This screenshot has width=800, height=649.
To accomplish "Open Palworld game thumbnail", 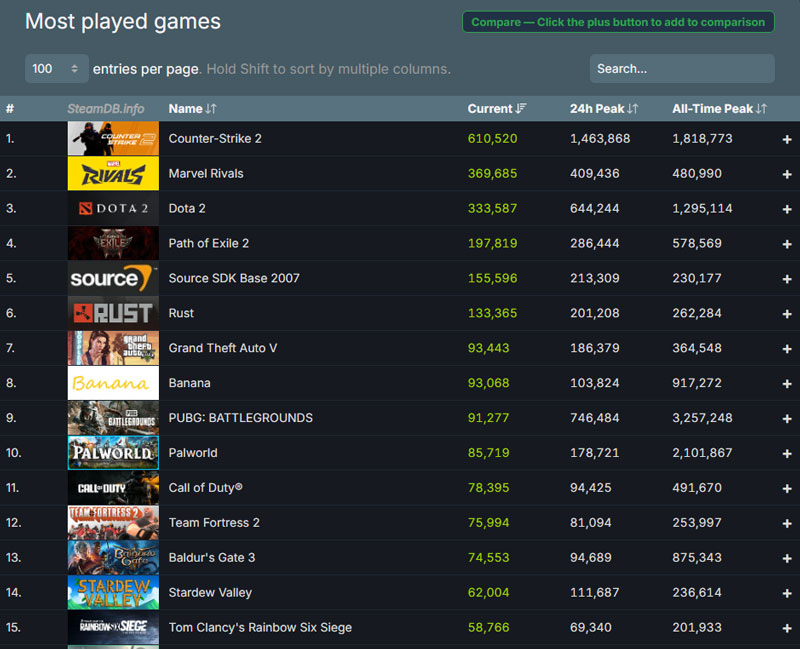I will point(113,453).
